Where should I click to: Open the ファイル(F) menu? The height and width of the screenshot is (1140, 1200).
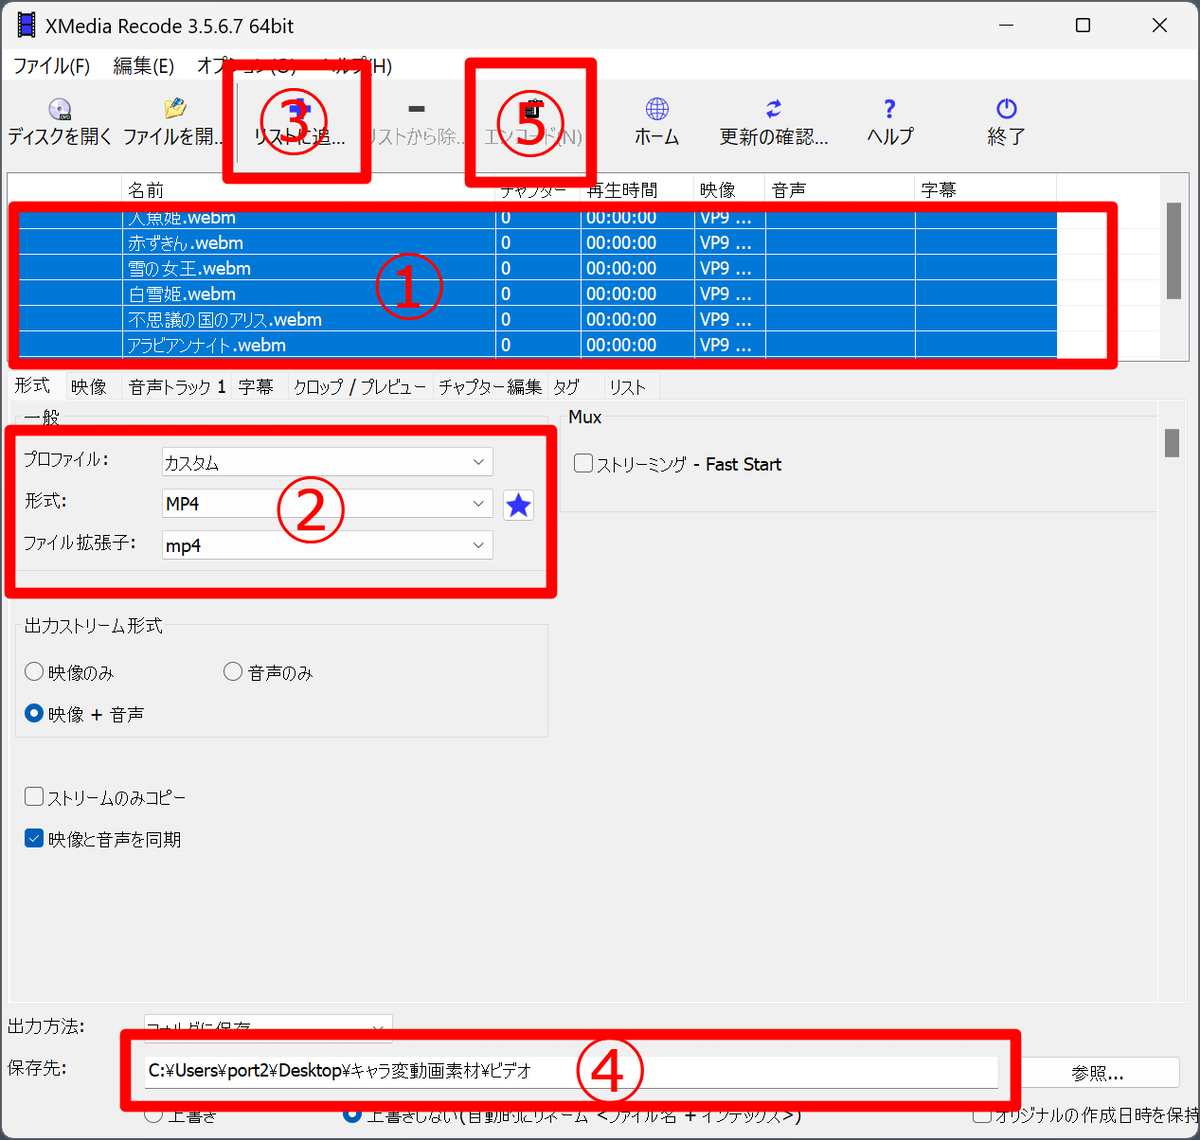tap(52, 66)
